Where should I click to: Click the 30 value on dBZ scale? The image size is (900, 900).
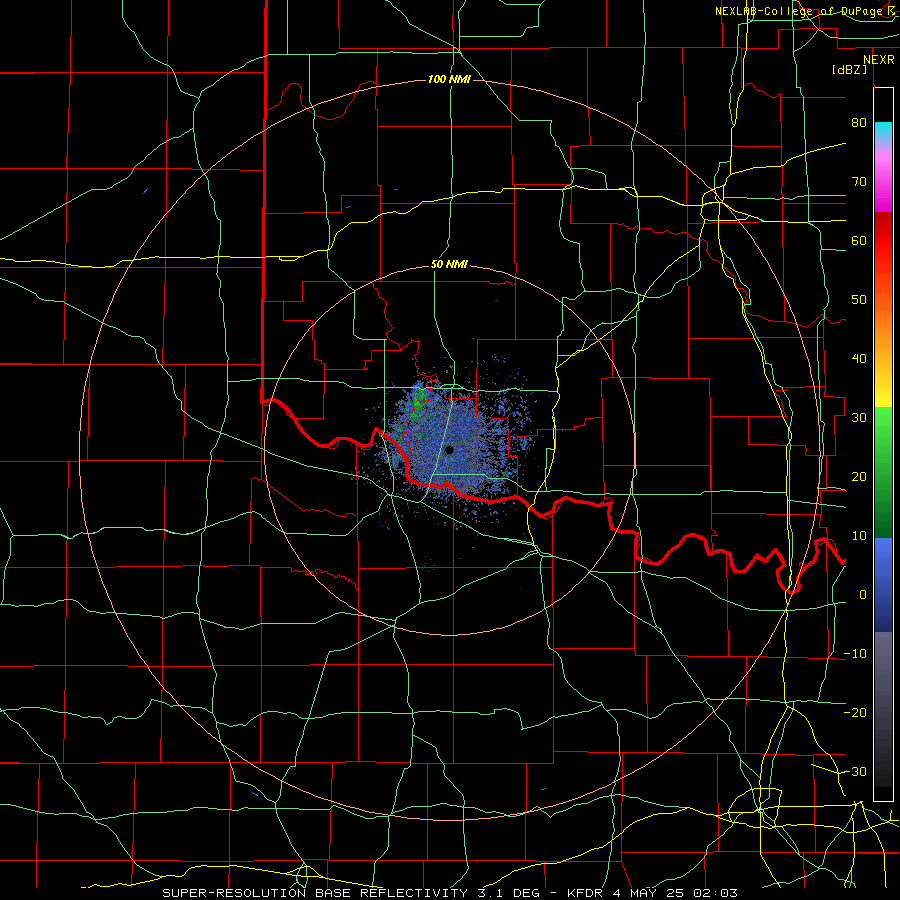coord(859,418)
